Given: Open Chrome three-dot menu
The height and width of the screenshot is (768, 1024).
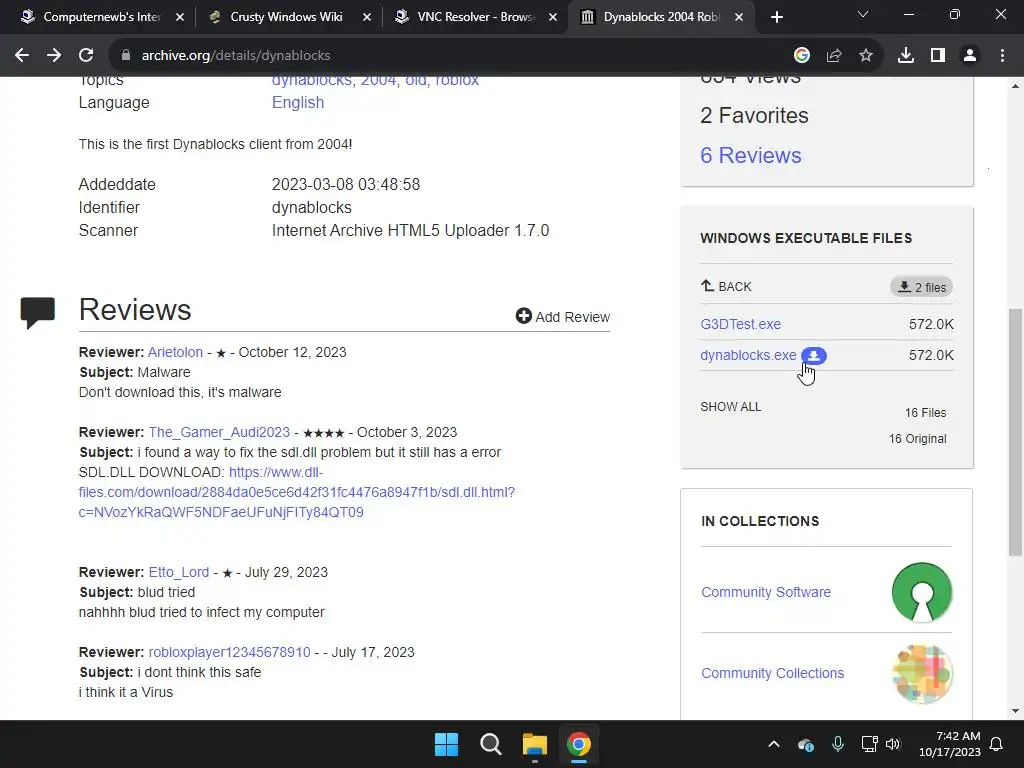Looking at the screenshot, I should (x=1002, y=56).
